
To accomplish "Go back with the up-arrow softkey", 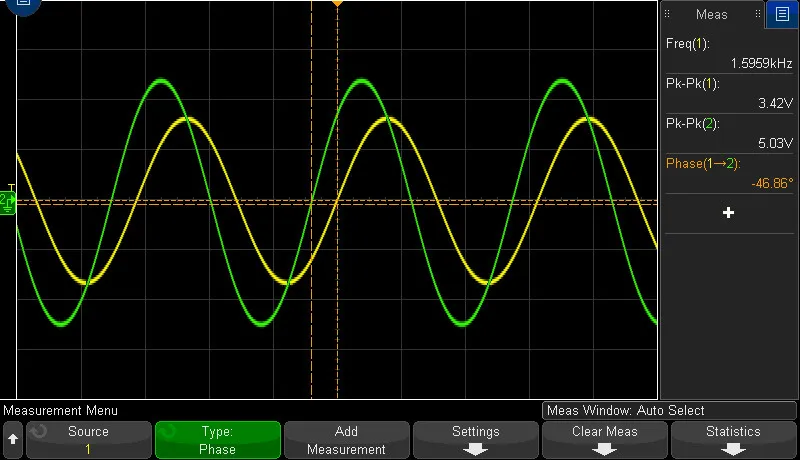I will pos(13,440).
